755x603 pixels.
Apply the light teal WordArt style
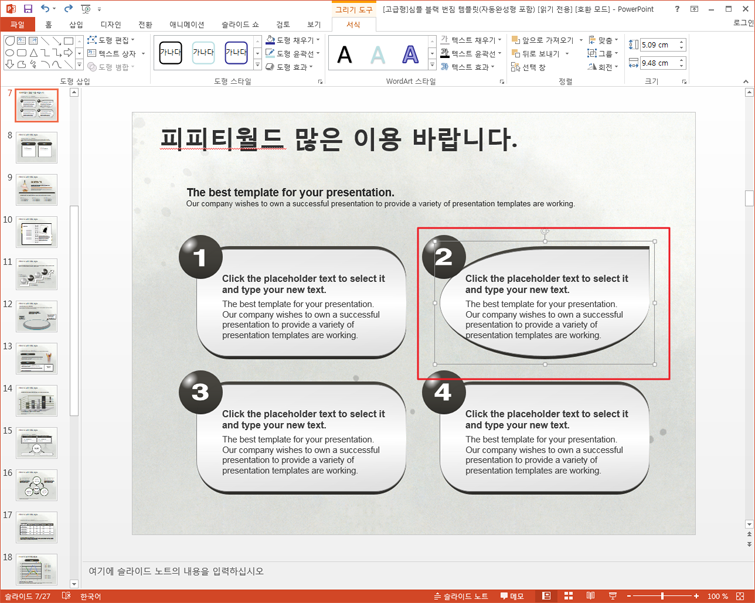378,54
